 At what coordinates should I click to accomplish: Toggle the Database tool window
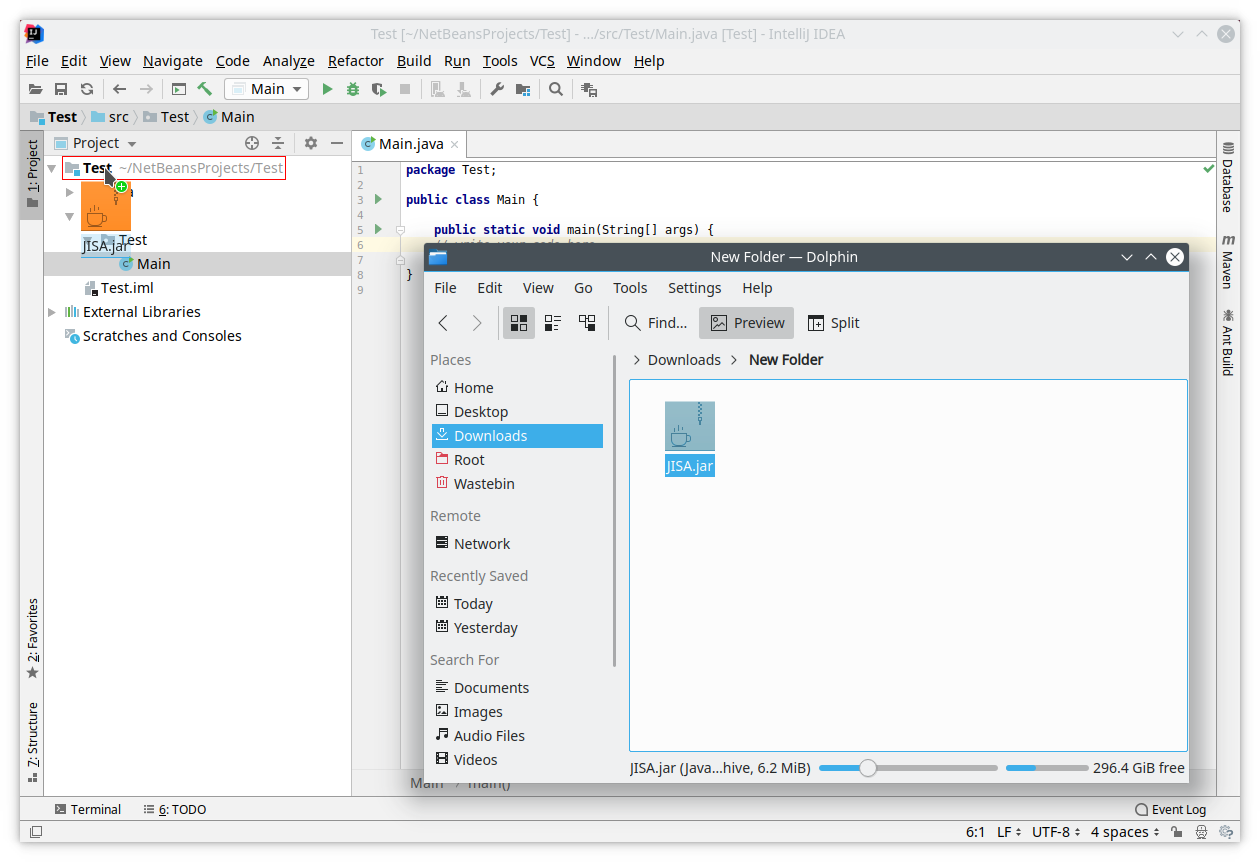click(x=1228, y=178)
